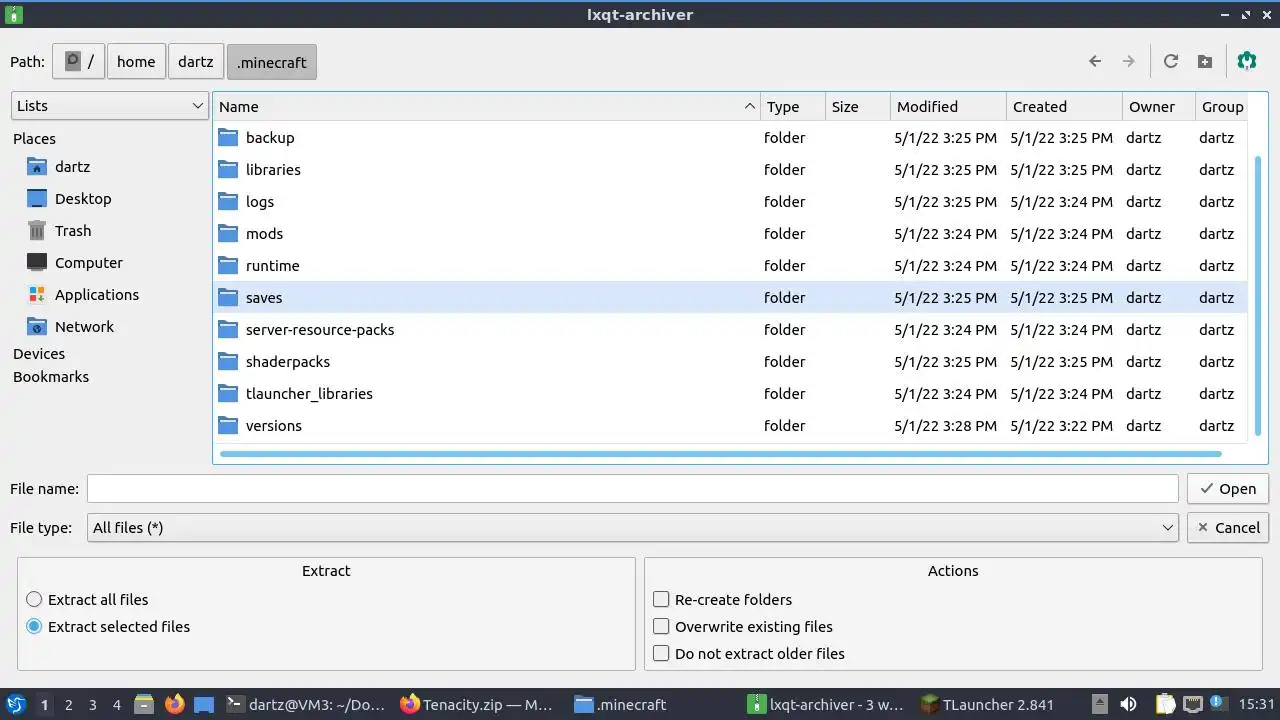Sort by the Type column

[x=793, y=107]
